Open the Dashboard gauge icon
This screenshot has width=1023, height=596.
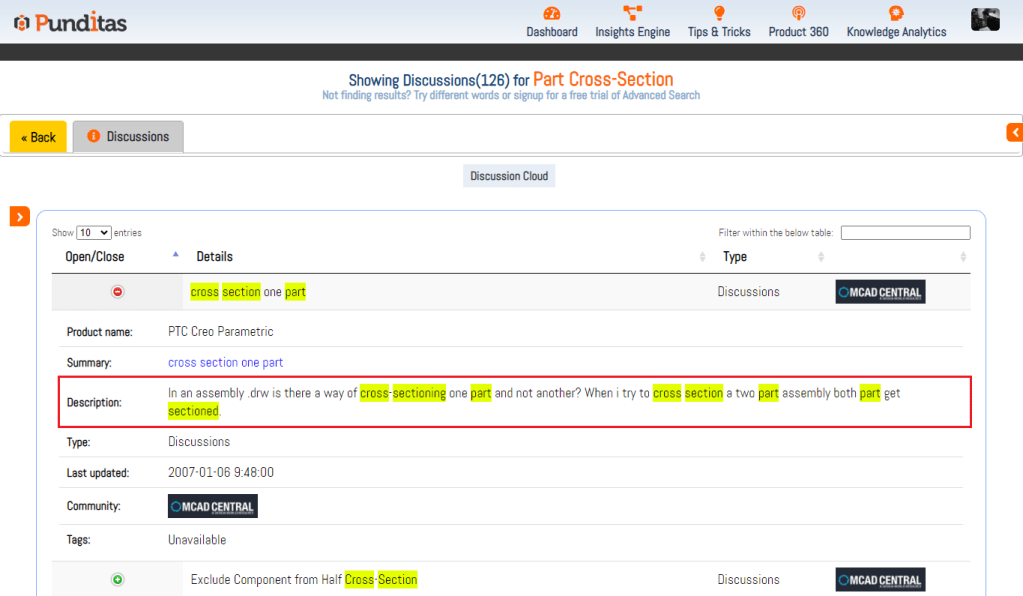[552, 14]
